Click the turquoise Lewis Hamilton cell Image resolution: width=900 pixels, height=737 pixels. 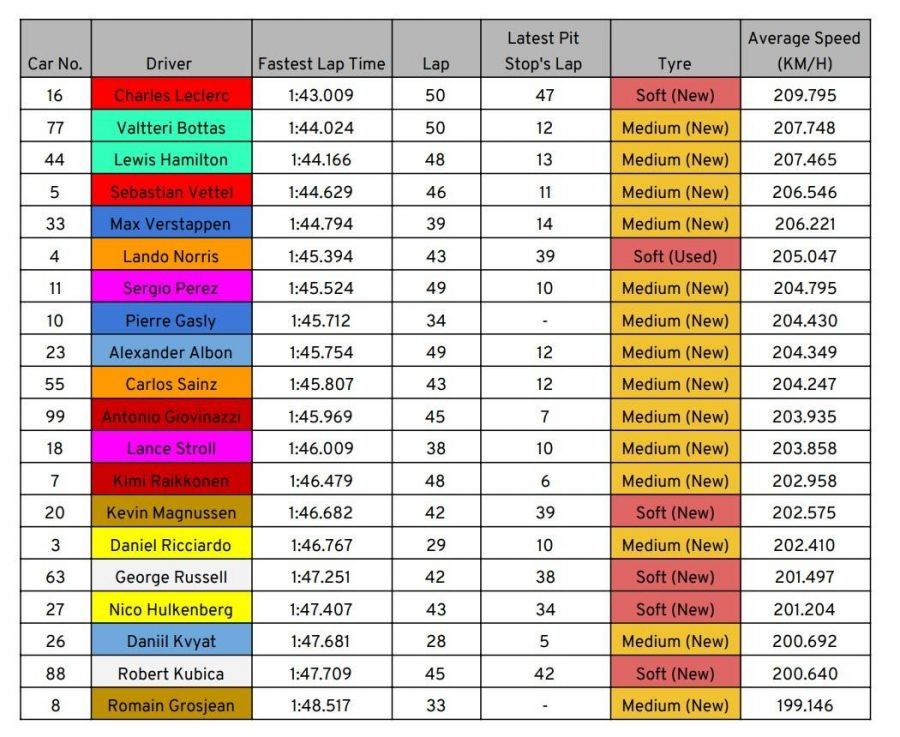tap(170, 160)
